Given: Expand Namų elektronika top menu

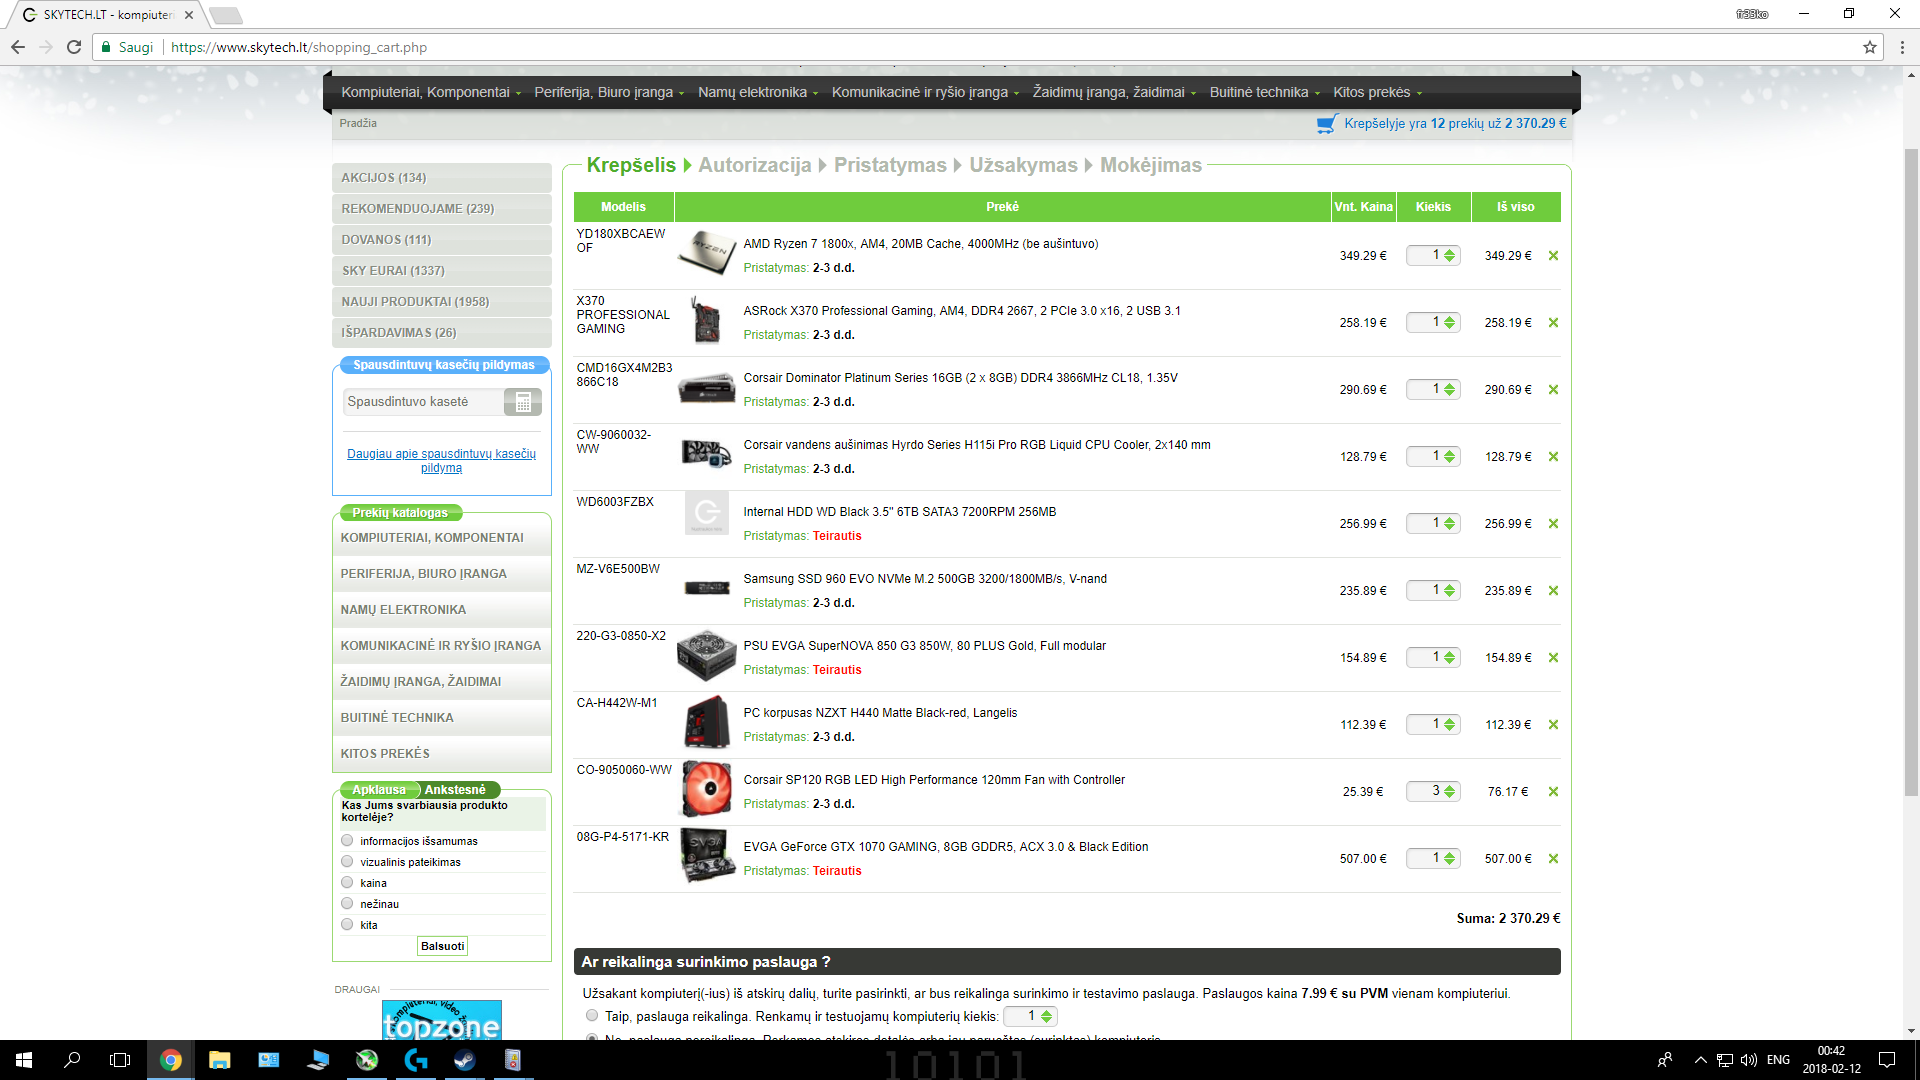Looking at the screenshot, I should (758, 92).
